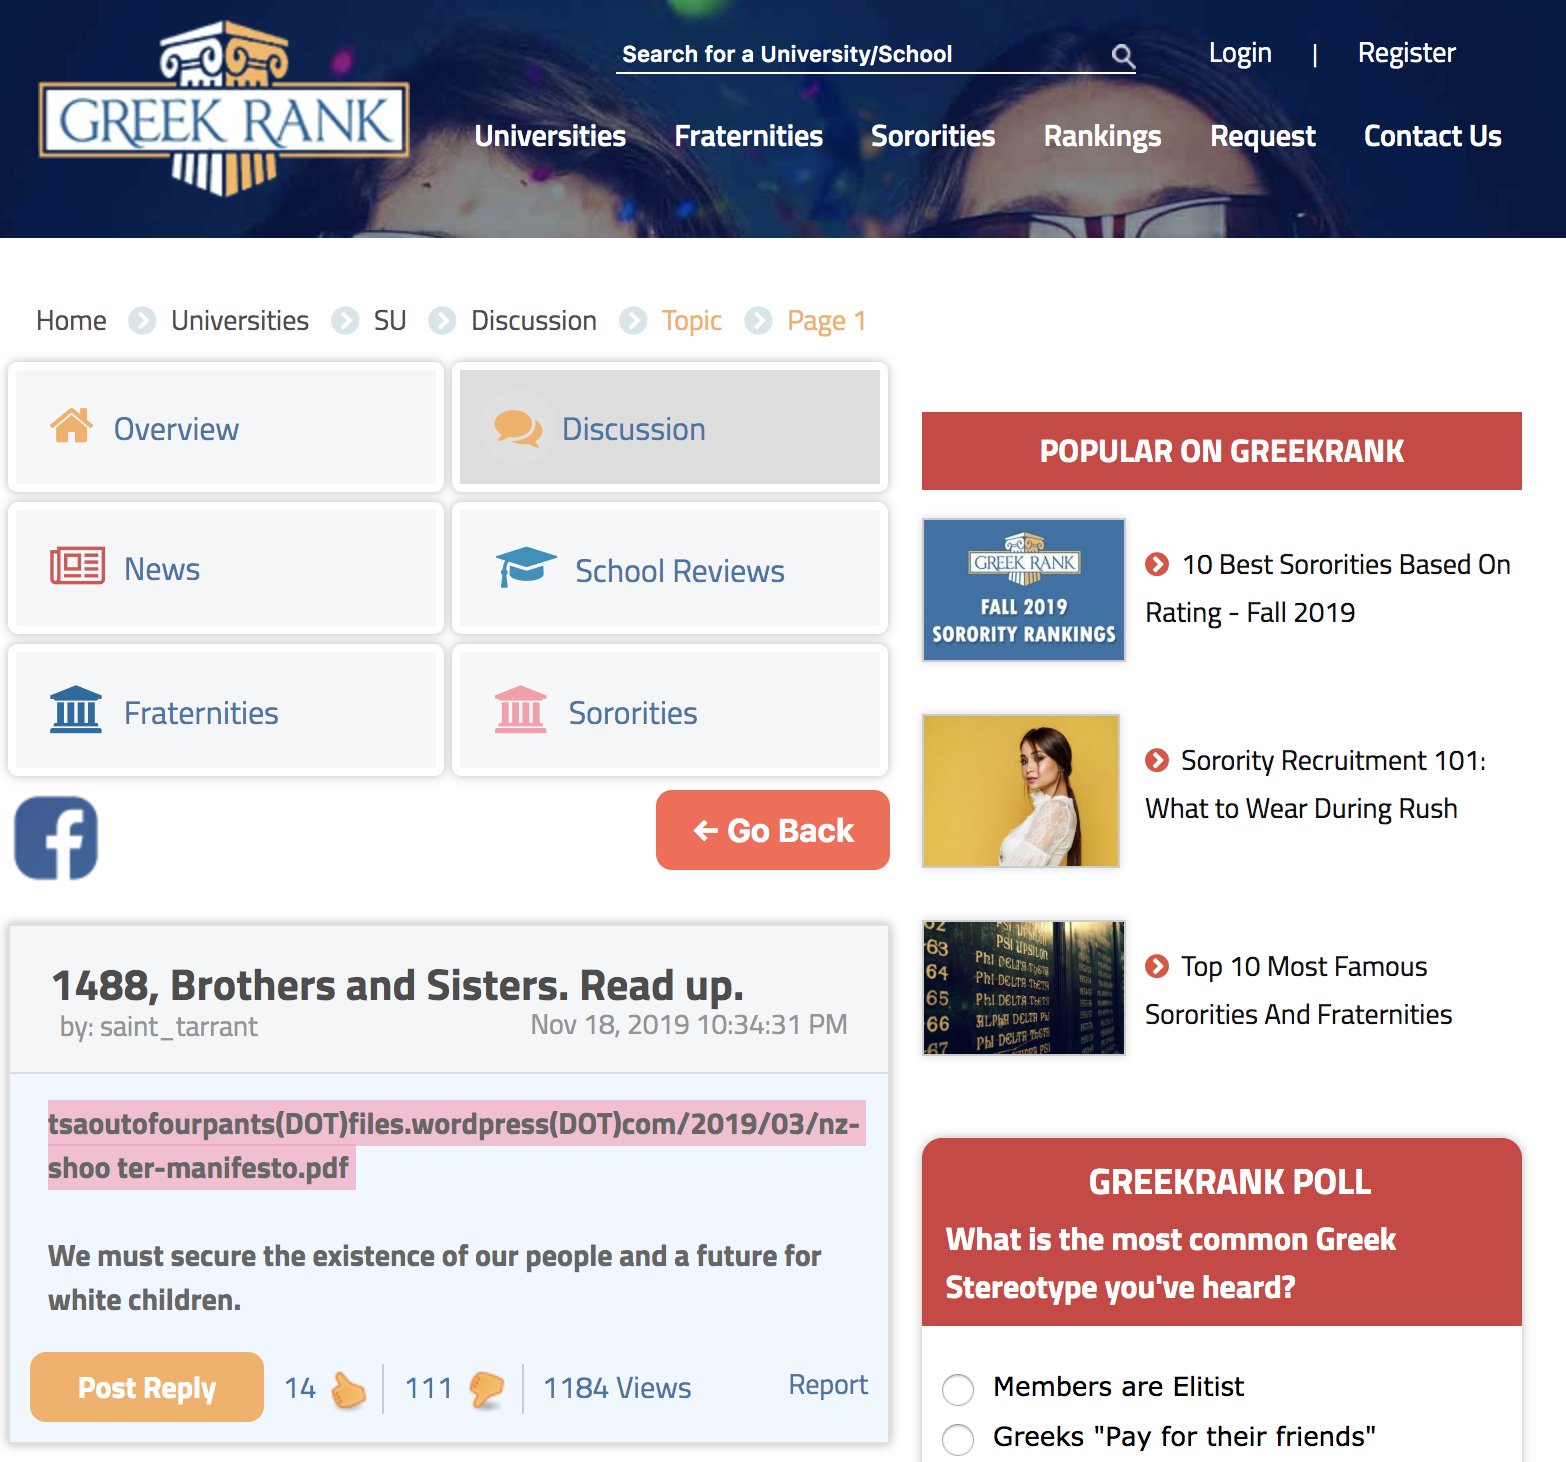Open 'Top 10 Most Famous Sororities' article
Viewport: 1566px width, 1462px height.
[1299, 991]
